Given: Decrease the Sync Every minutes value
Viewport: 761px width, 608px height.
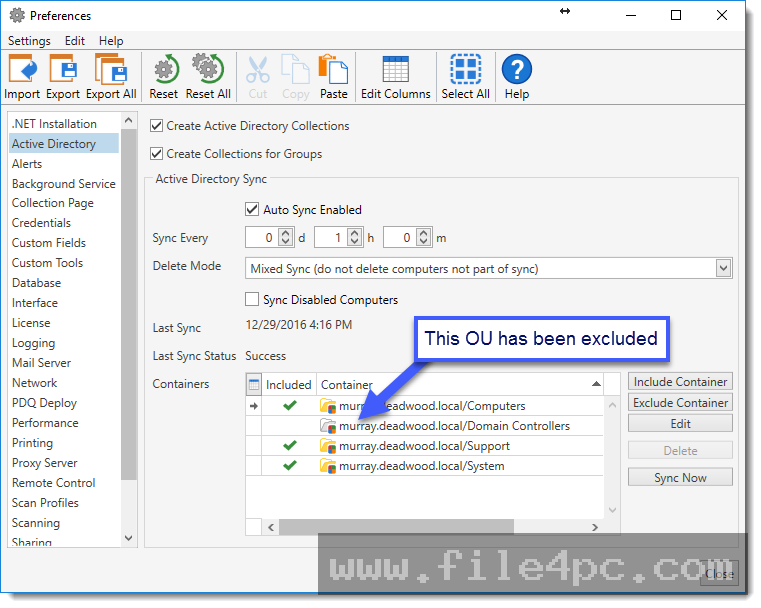Looking at the screenshot, I should pyautogui.click(x=423, y=242).
